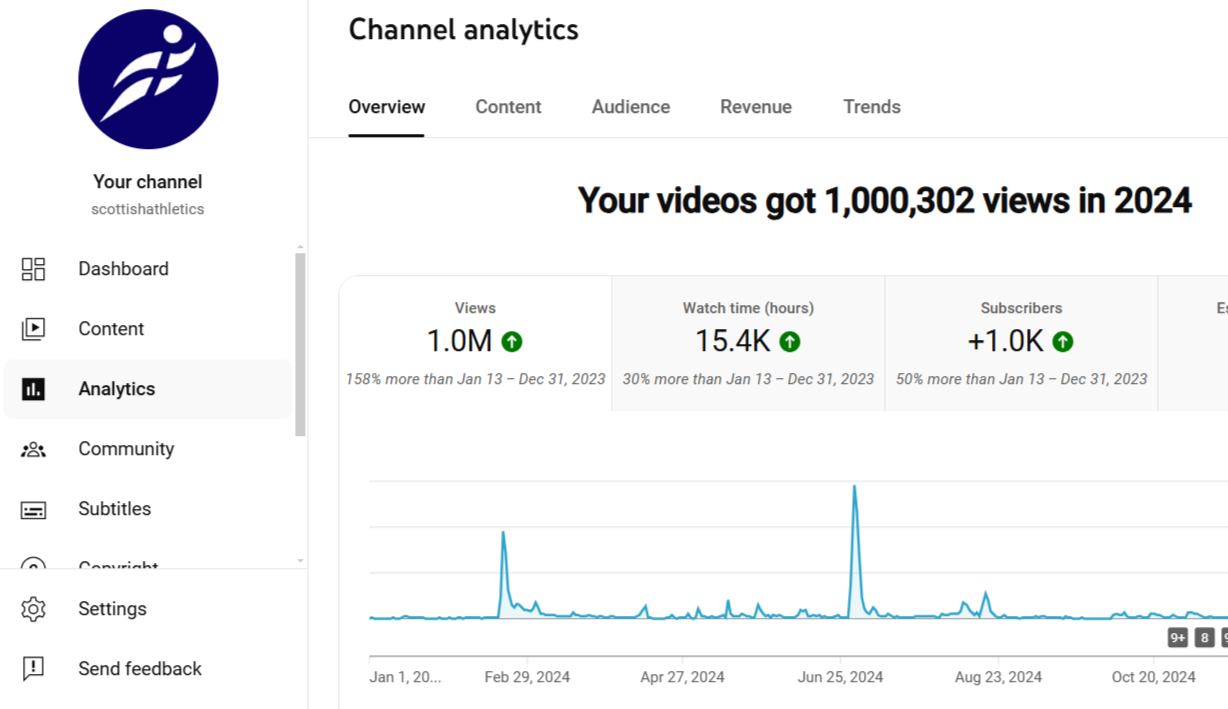Click the 8 video marker on chart
This screenshot has width=1228, height=709.
pyautogui.click(x=1204, y=637)
